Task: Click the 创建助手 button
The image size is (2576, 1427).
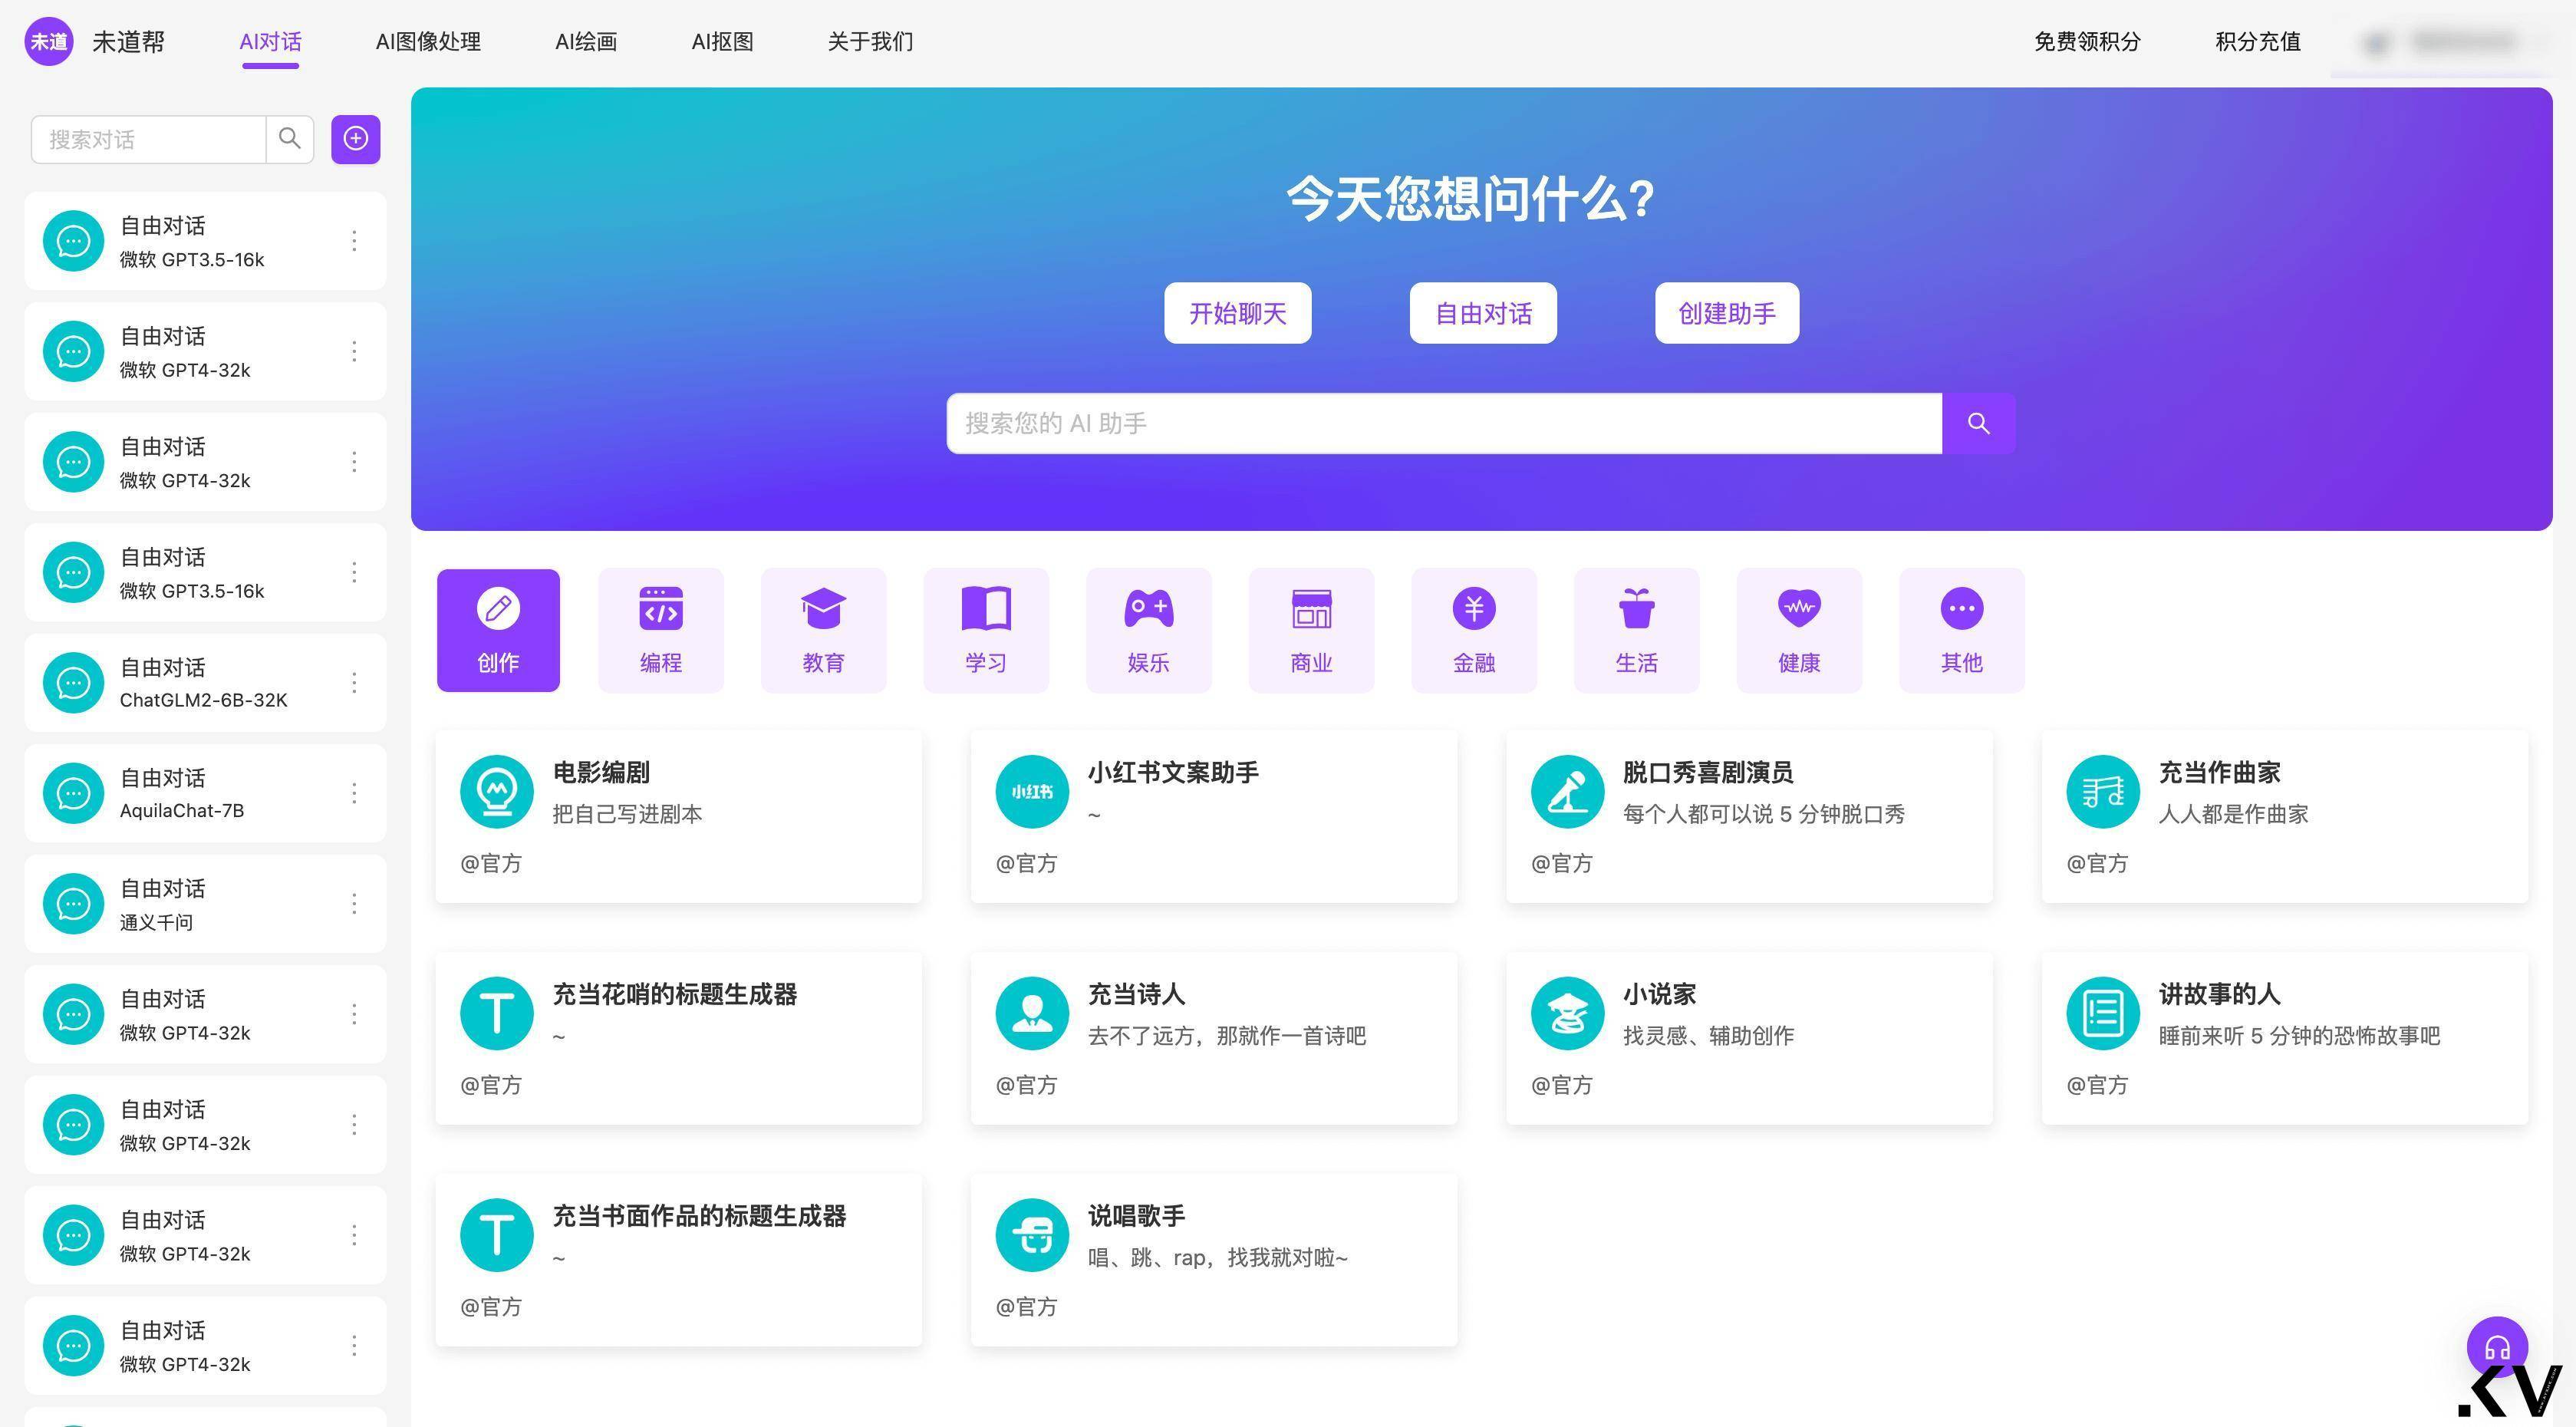Action: (1727, 313)
